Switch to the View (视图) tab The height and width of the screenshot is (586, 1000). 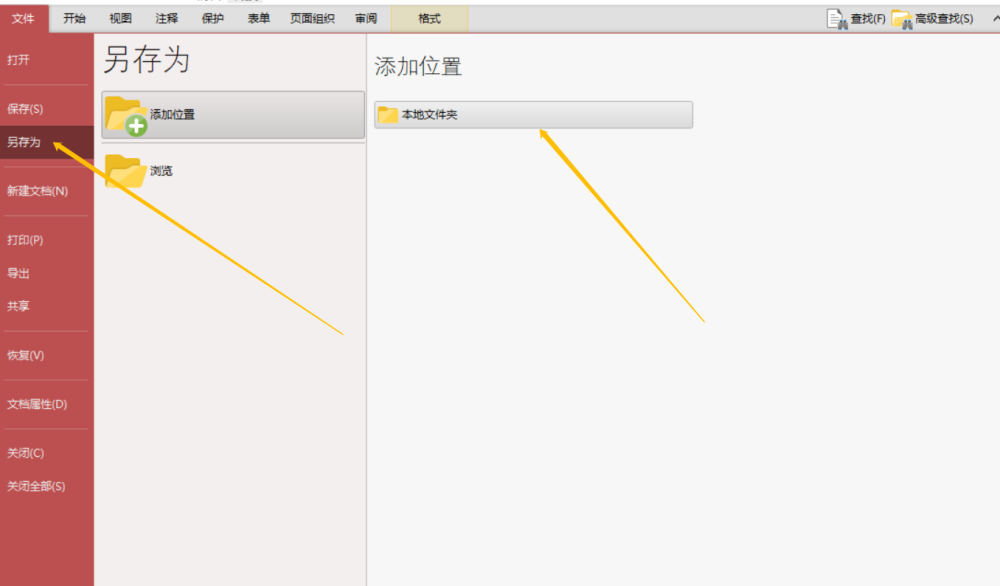121,18
